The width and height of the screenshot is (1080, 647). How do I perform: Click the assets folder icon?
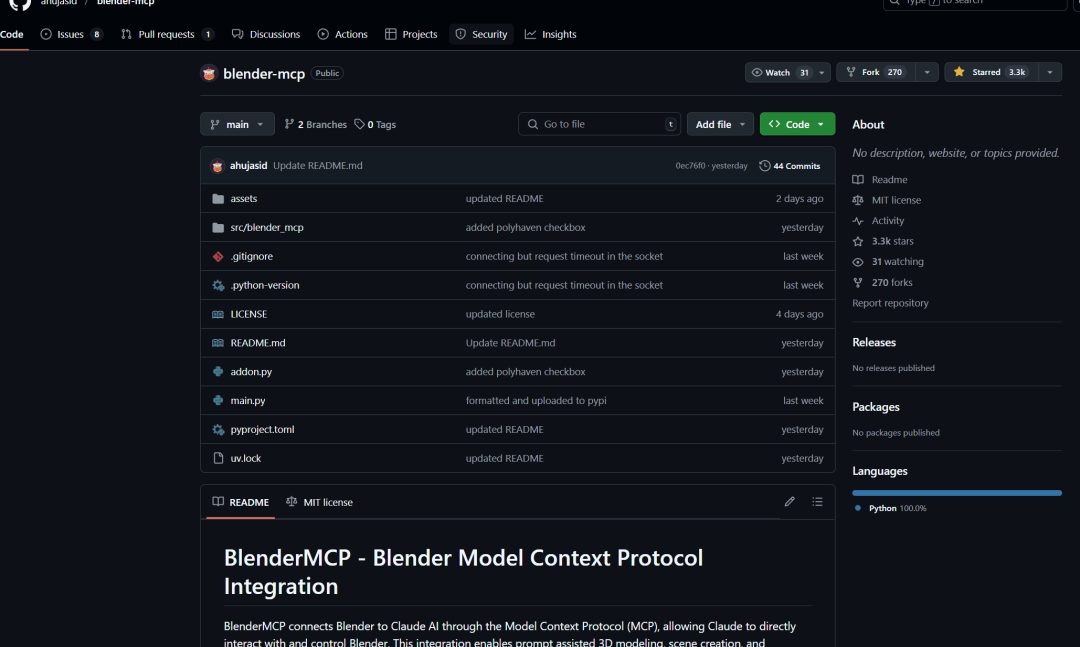click(218, 199)
